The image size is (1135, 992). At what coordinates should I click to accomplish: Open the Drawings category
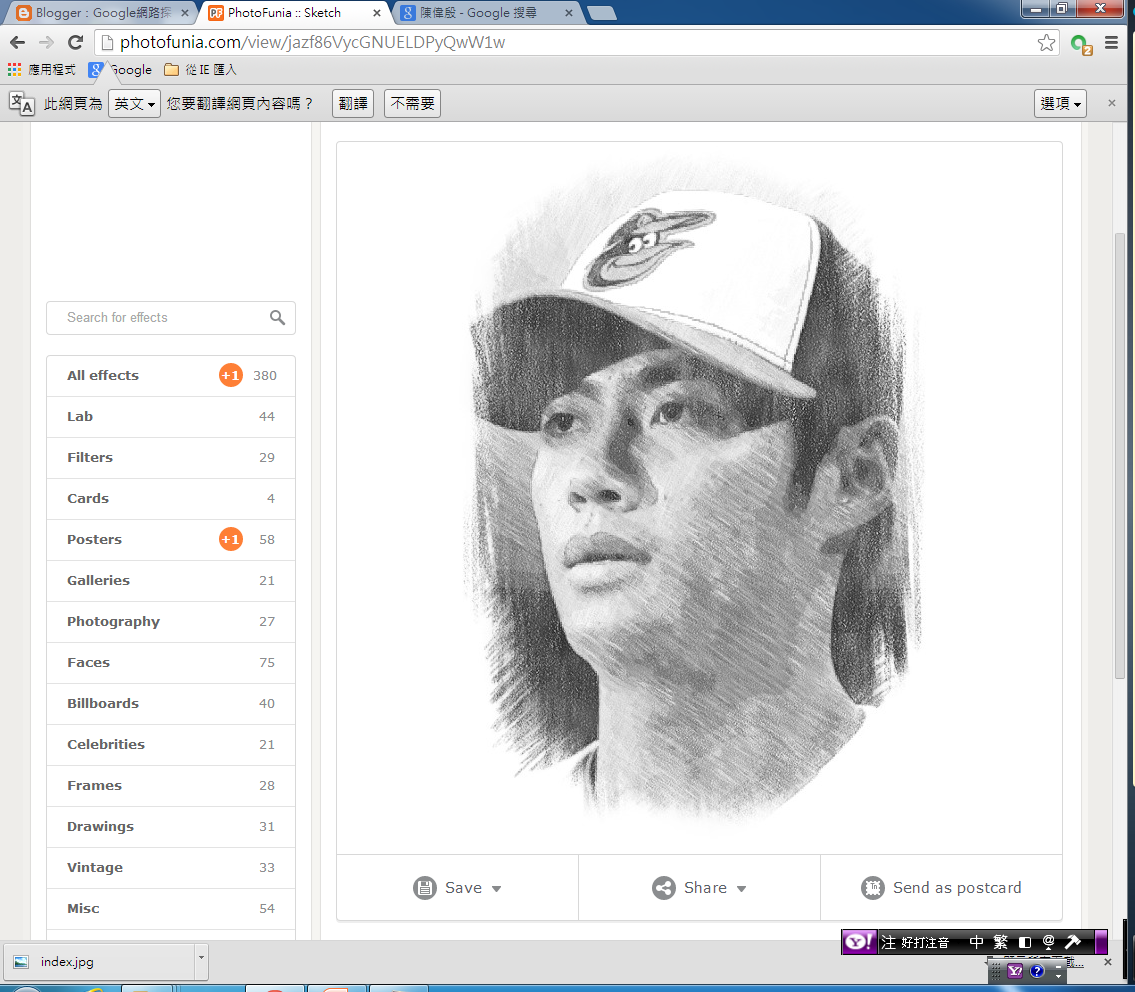(171, 827)
